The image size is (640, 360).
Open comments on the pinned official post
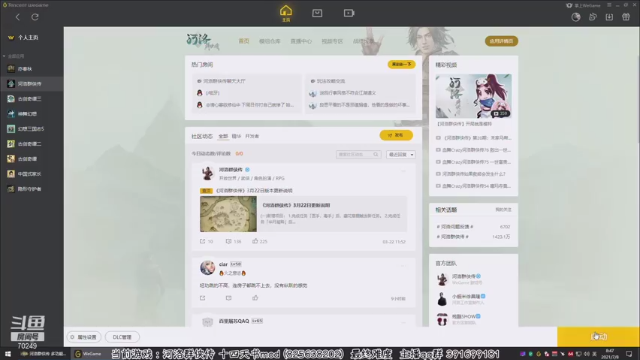click(x=229, y=241)
